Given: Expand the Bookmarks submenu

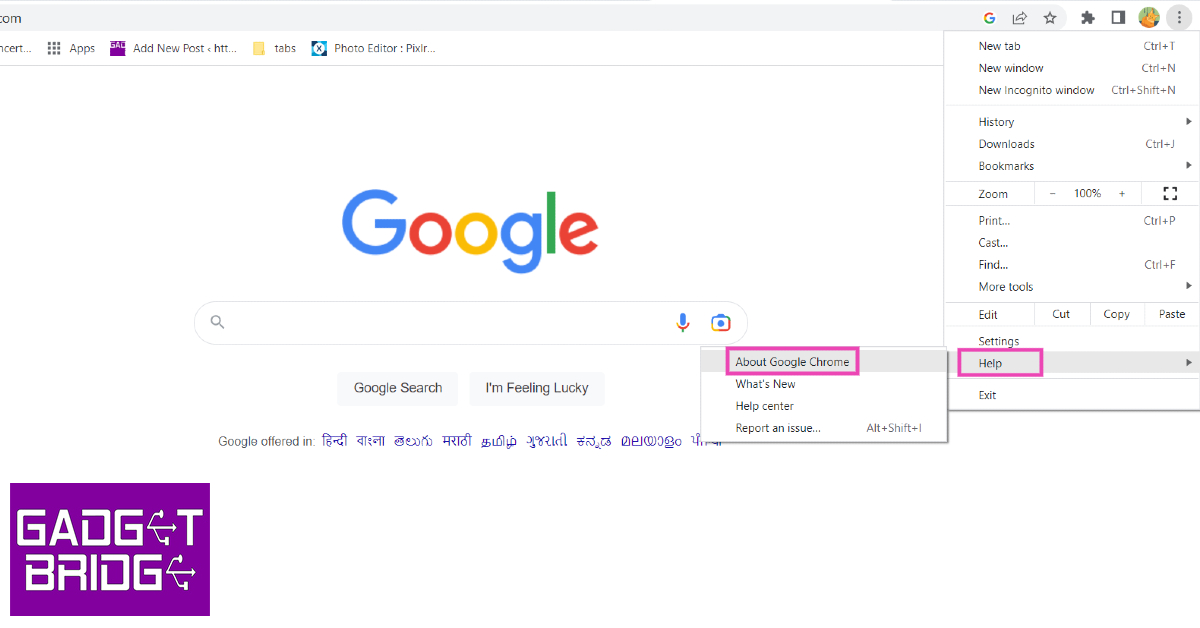Looking at the screenshot, I should (x=1072, y=166).
